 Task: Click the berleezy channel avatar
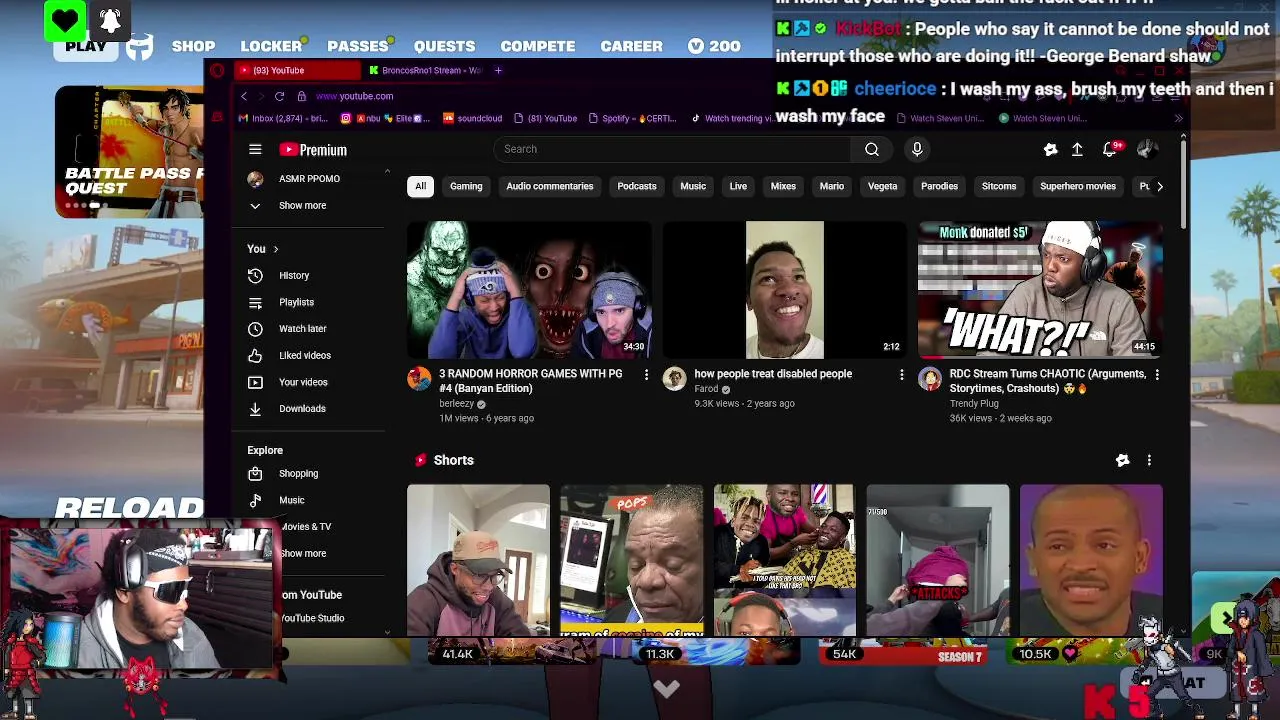419,379
